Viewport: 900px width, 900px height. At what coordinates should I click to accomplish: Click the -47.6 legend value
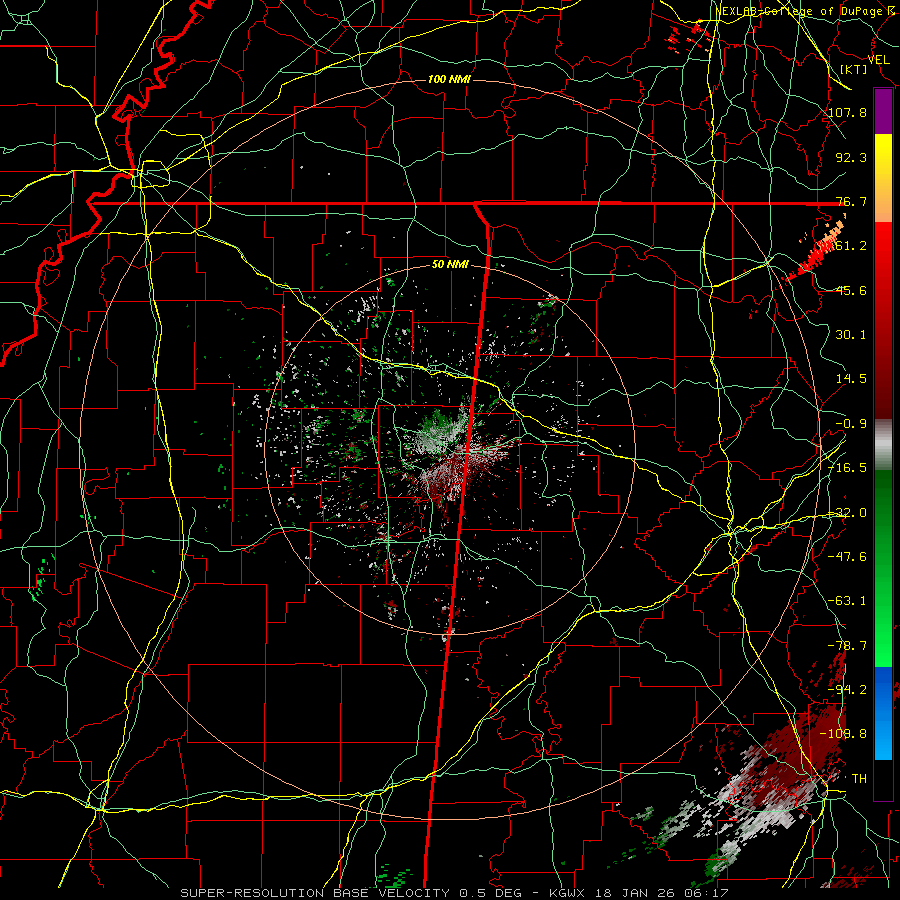[848, 557]
